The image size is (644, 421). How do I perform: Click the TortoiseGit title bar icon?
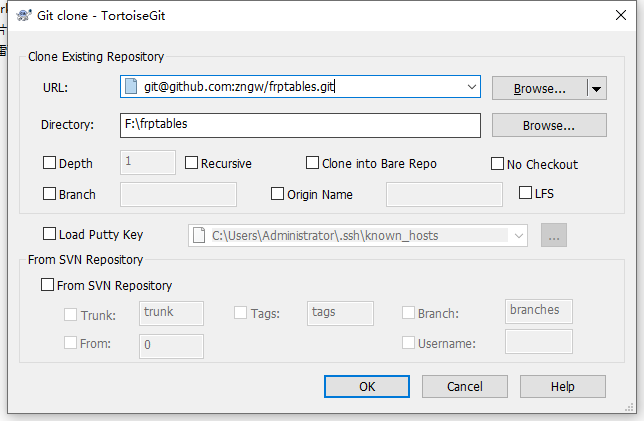[x=20, y=16]
